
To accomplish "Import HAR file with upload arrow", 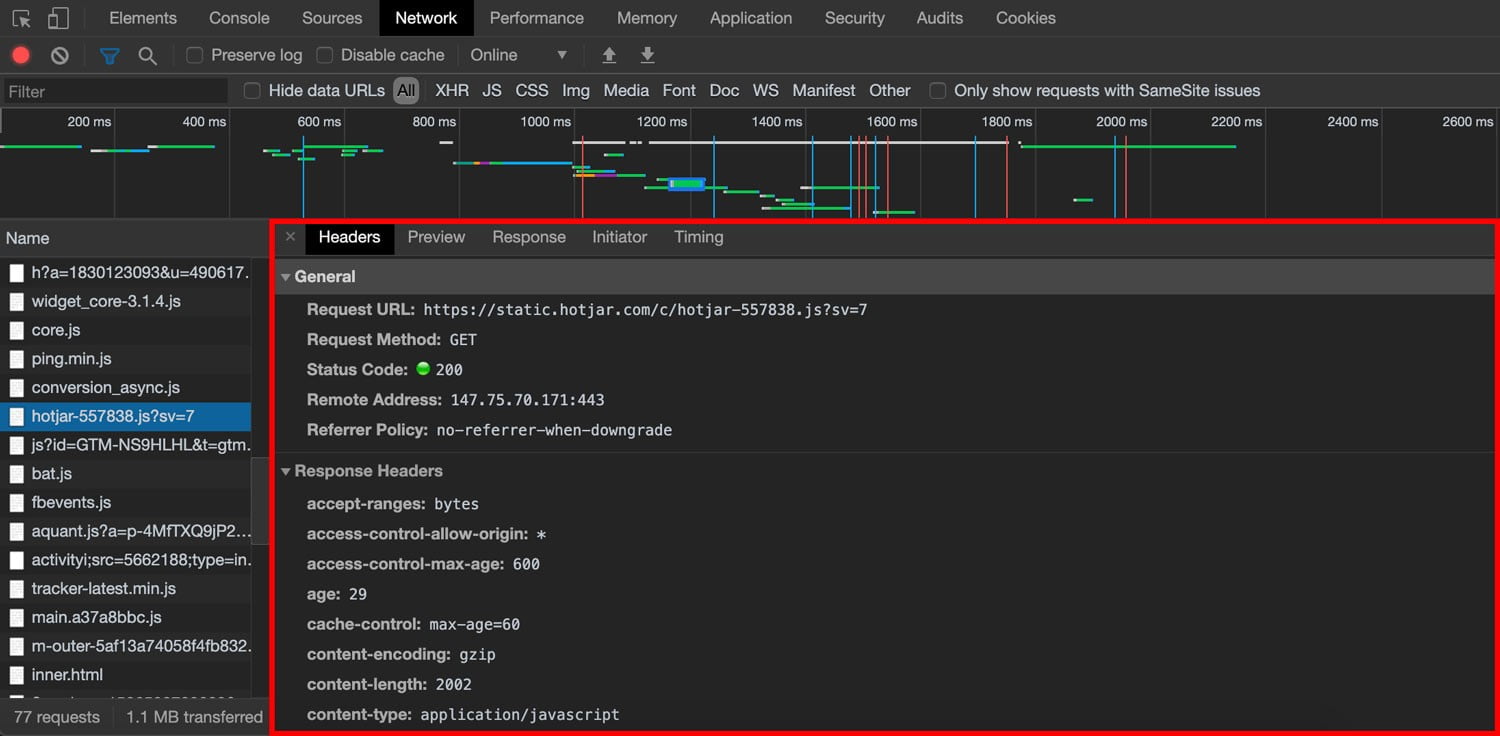I will pyautogui.click(x=609, y=55).
